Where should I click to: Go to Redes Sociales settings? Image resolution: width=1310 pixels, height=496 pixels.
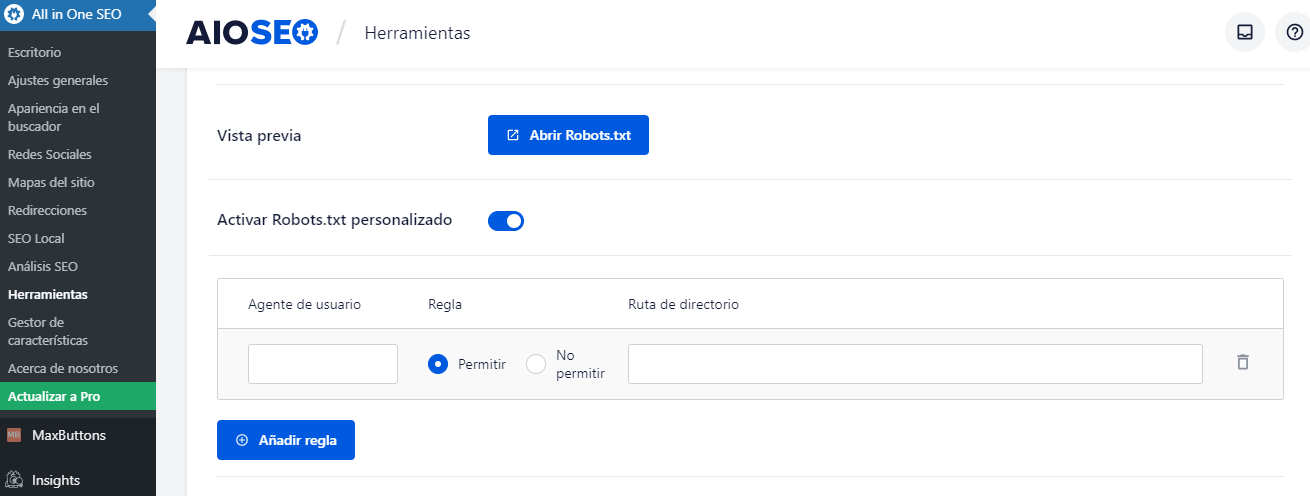(49, 154)
